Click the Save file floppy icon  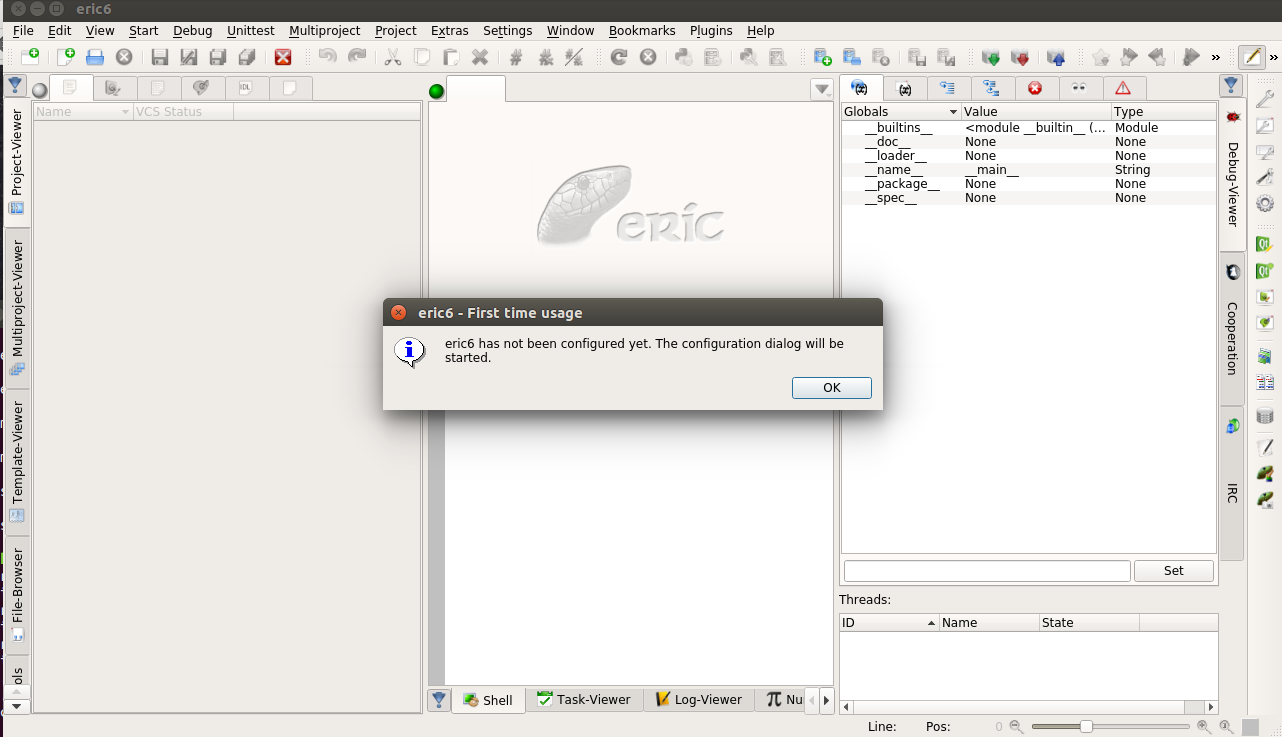(x=160, y=57)
